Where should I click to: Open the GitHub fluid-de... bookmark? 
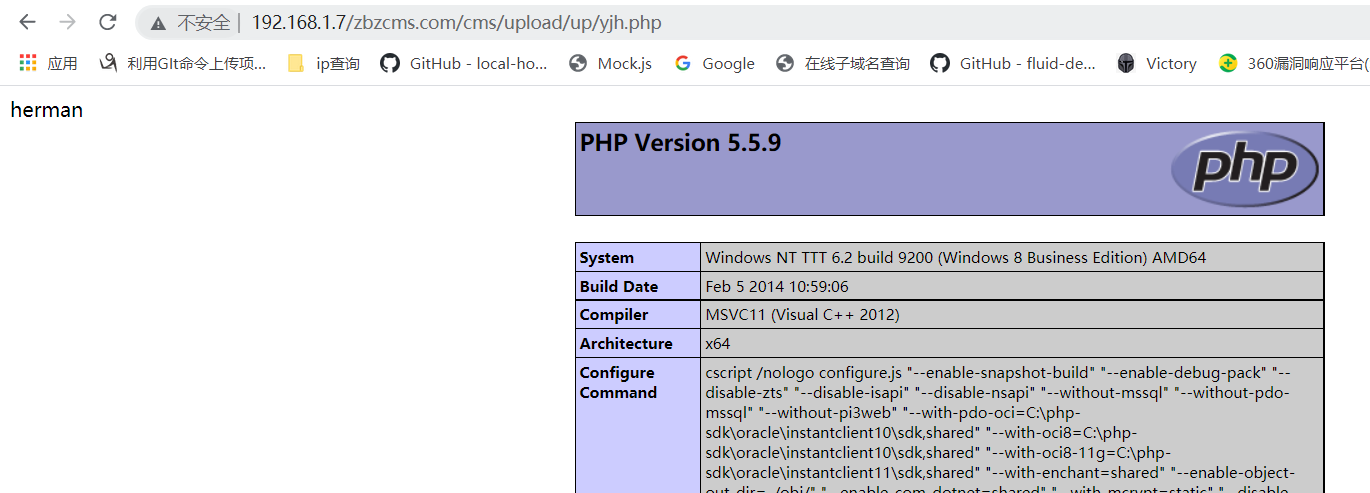[1013, 63]
